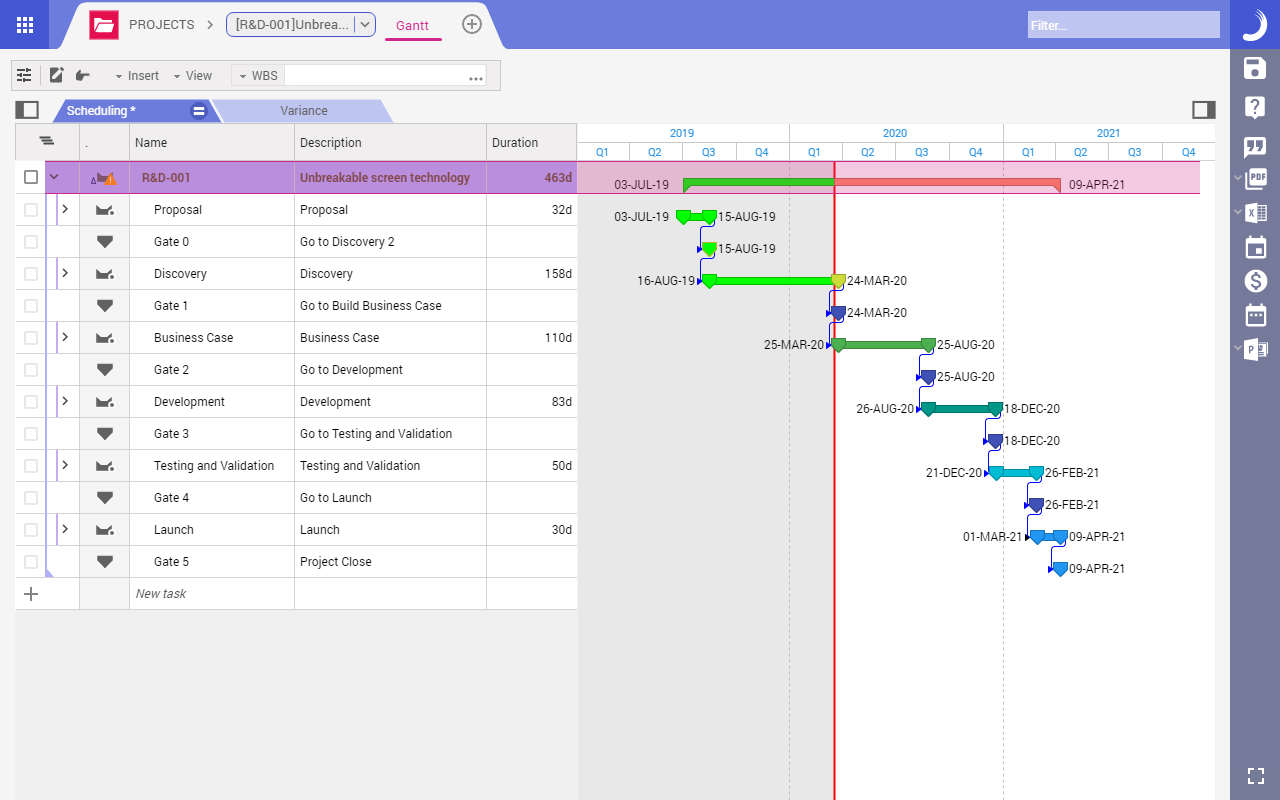Check the Proposal row checkbox
Viewport: 1280px width, 800px height.
tap(31, 210)
